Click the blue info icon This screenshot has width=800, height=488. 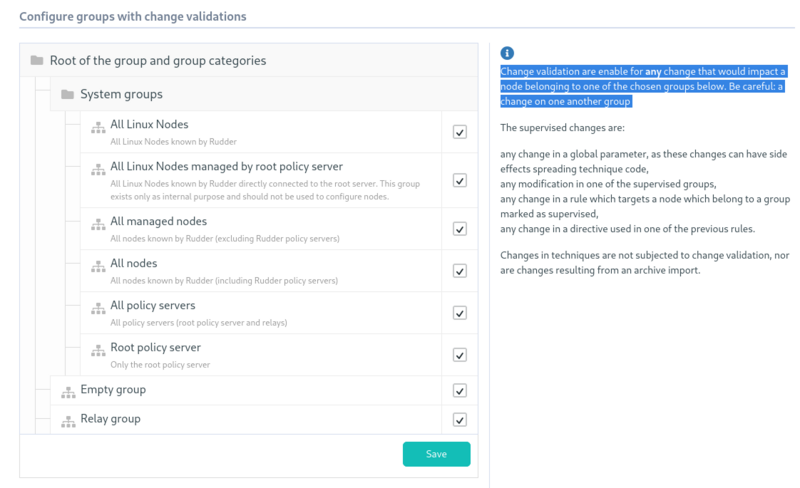(x=507, y=53)
